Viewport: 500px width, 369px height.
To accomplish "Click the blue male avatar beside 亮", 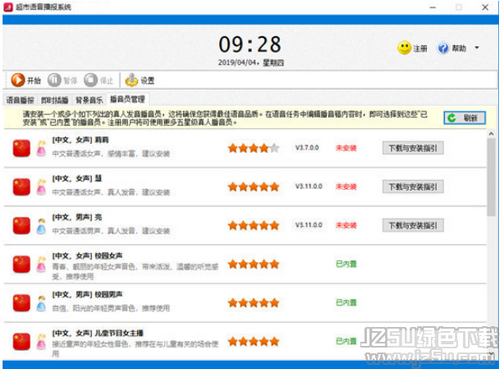I will coord(41,226).
